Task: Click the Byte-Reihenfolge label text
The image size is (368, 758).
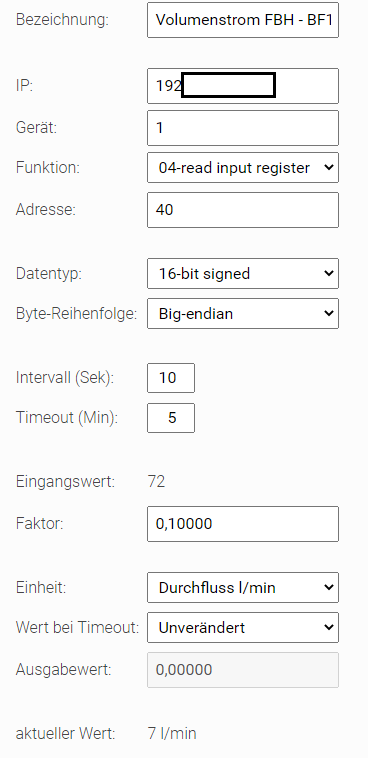Action: pos(76,314)
